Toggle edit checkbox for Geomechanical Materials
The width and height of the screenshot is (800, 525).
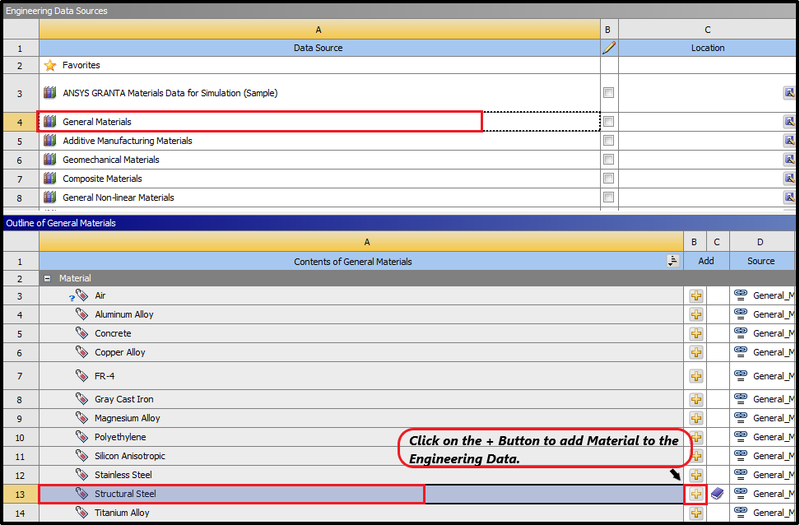pyautogui.click(x=608, y=160)
